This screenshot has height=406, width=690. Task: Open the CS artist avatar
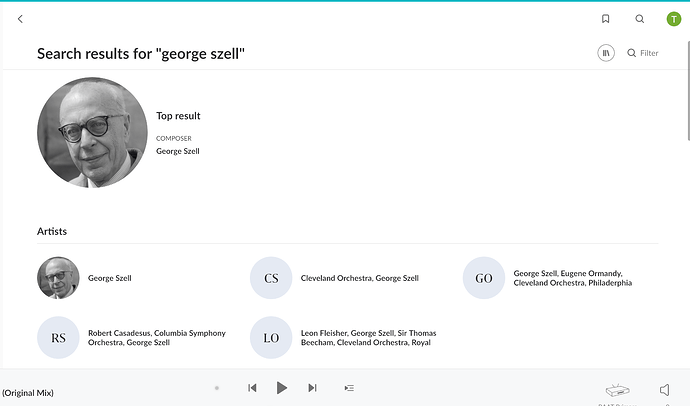[x=271, y=278]
